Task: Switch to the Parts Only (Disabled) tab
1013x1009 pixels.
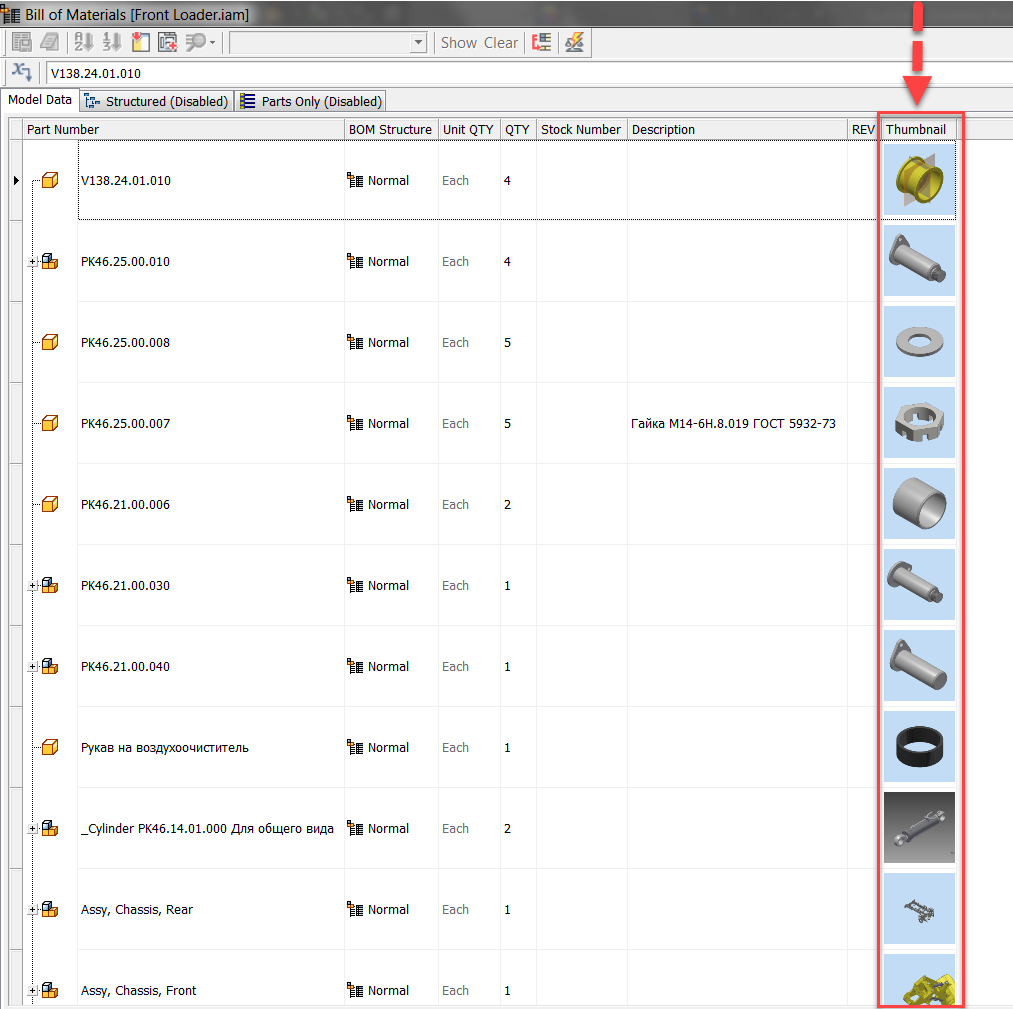Action: [x=311, y=100]
